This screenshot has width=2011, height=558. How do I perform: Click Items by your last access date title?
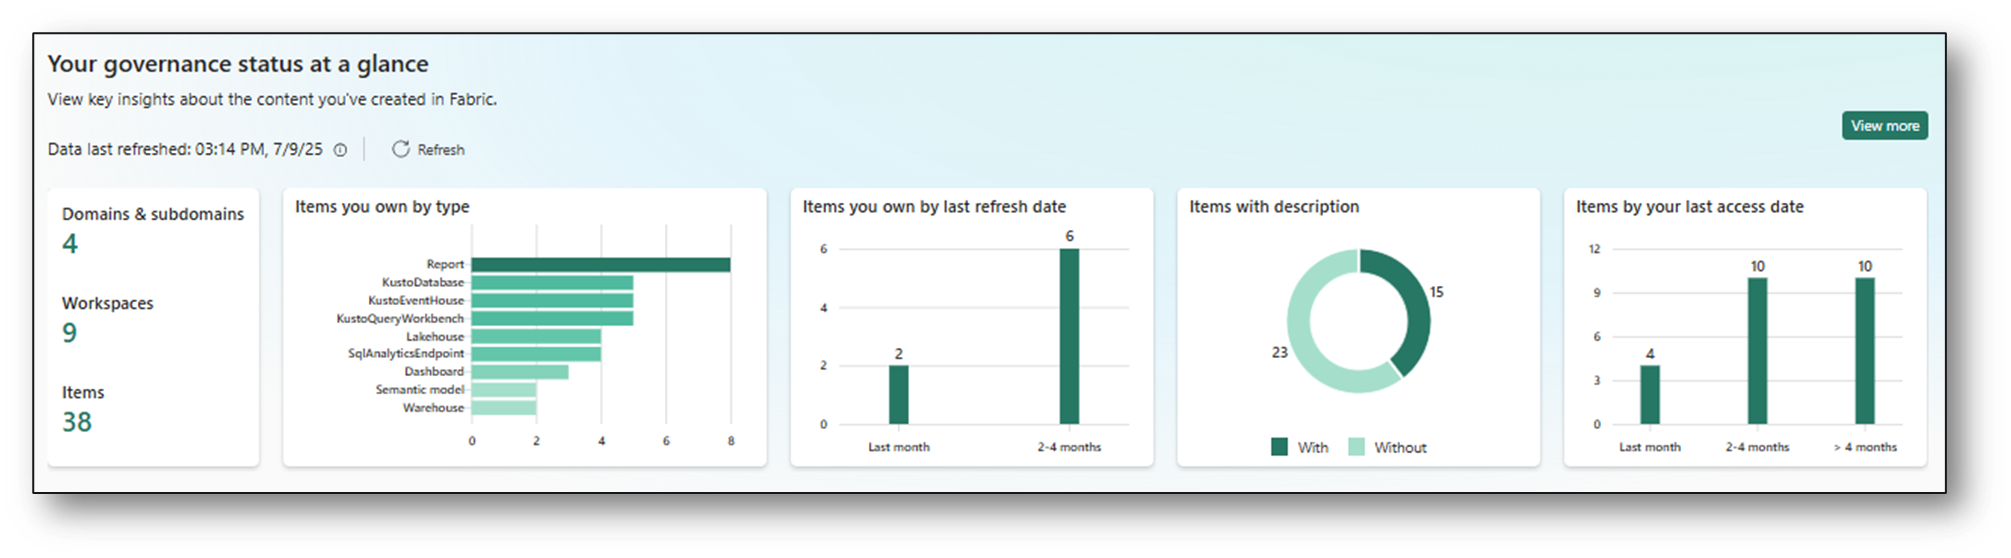[x=1690, y=207]
